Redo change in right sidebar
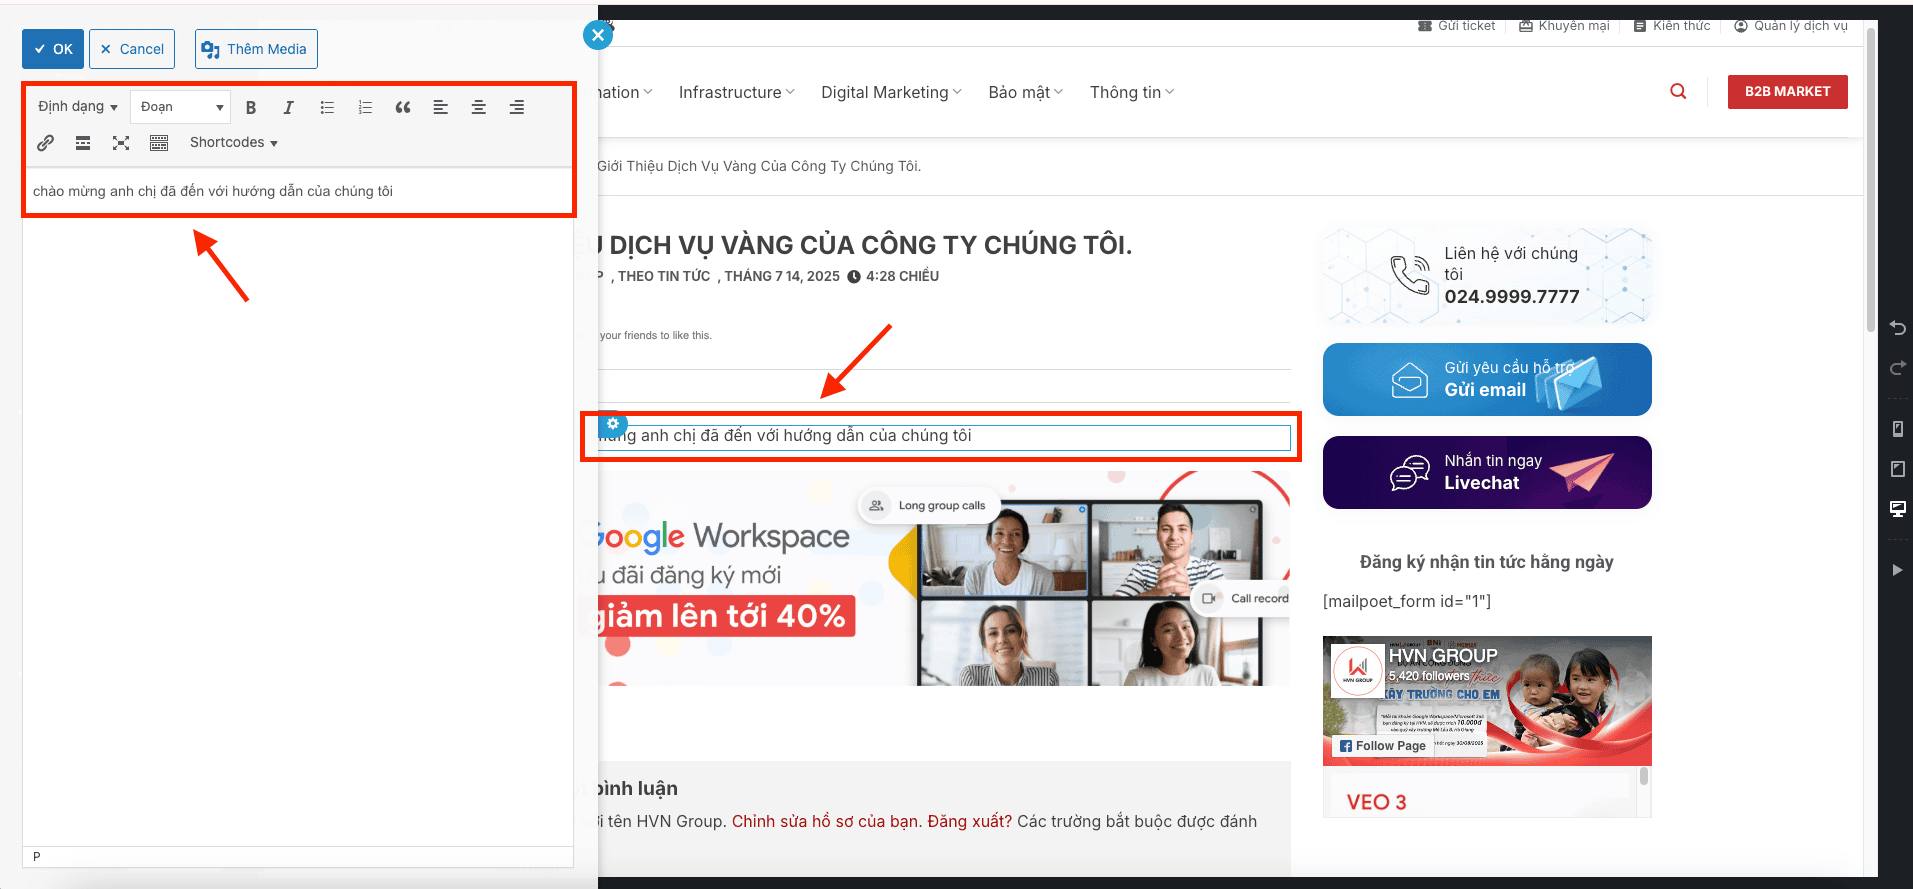 [1897, 369]
